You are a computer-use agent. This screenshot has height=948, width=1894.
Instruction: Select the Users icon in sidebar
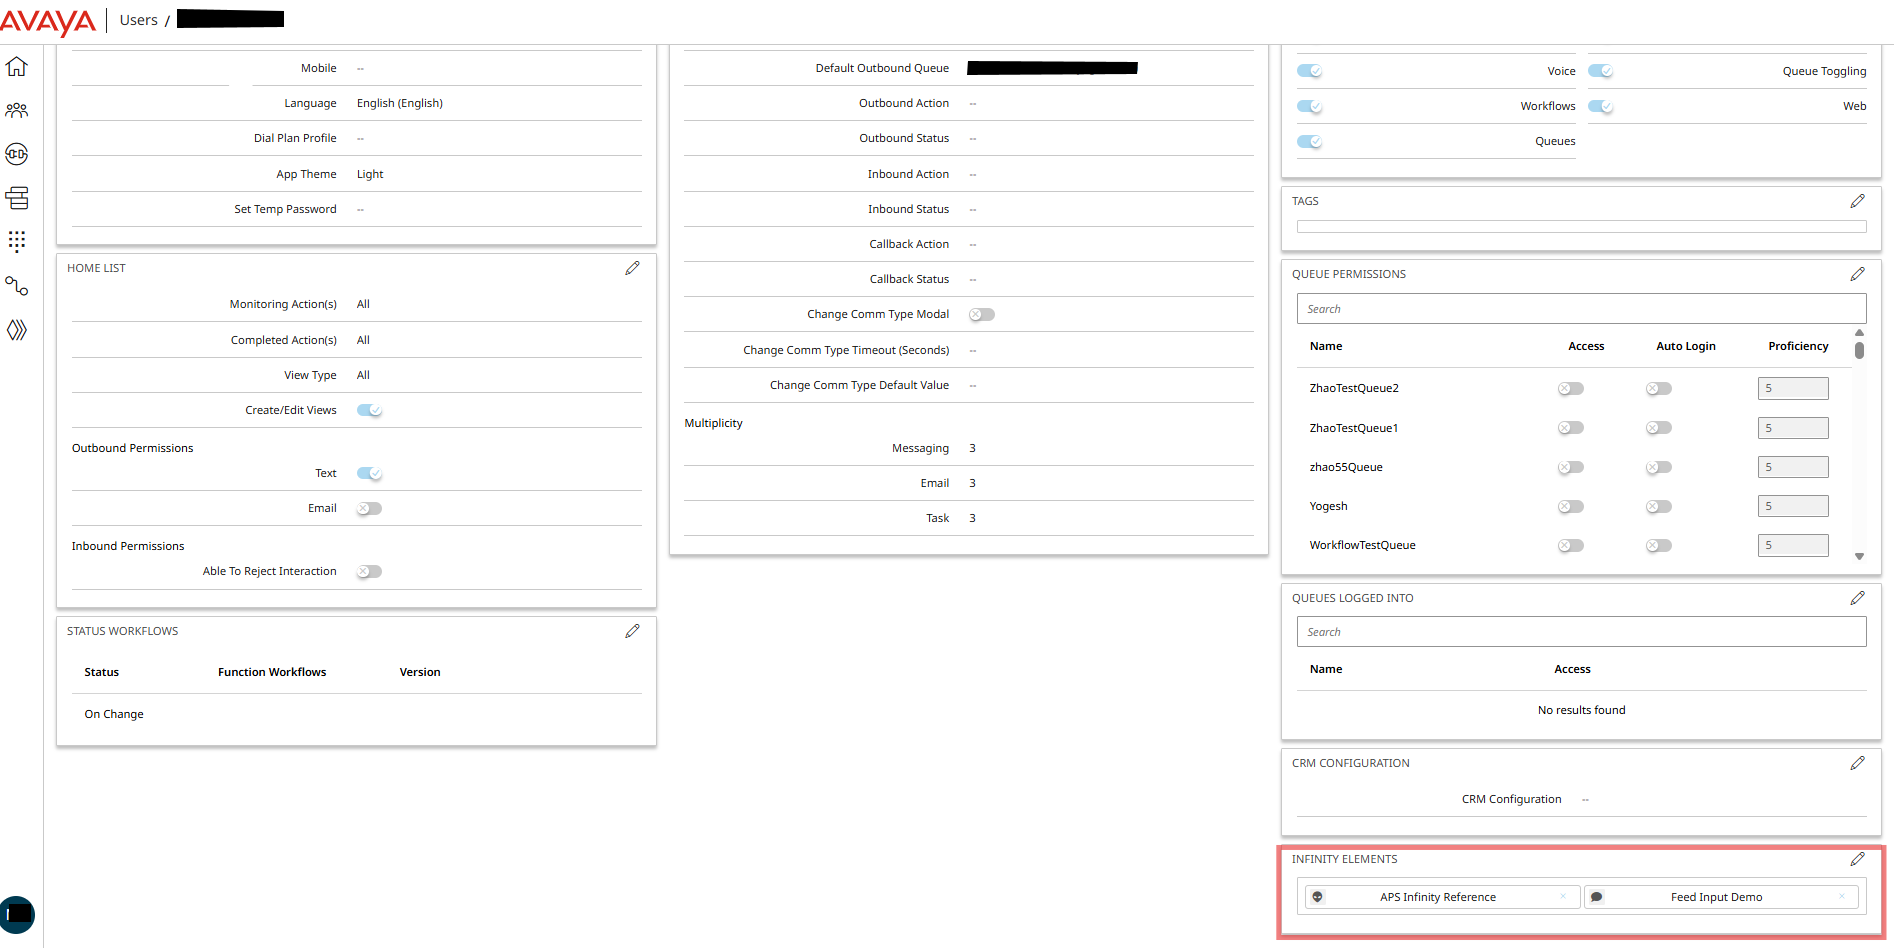click(17, 110)
